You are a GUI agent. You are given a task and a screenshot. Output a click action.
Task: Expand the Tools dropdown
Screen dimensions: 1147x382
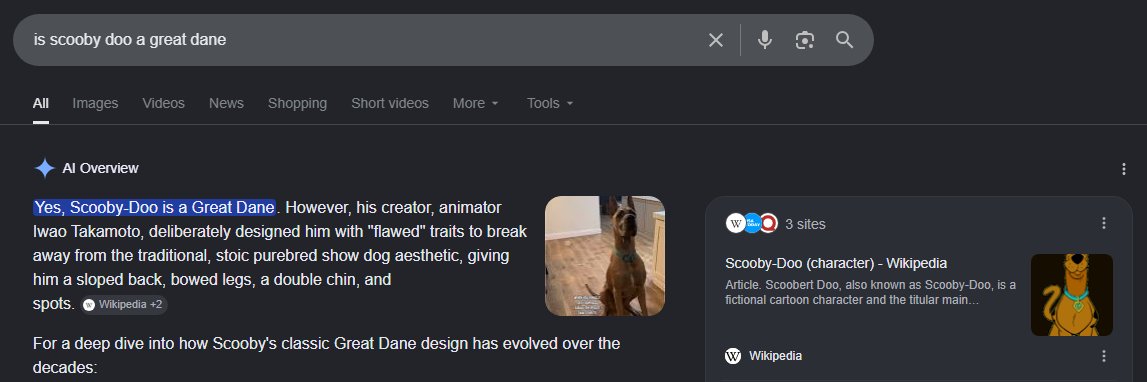click(550, 103)
